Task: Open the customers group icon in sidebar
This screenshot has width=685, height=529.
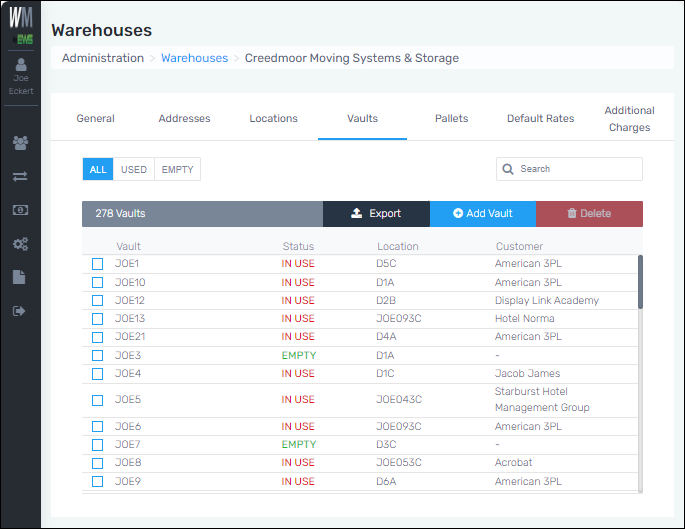Action: click(x=21, y=142)
